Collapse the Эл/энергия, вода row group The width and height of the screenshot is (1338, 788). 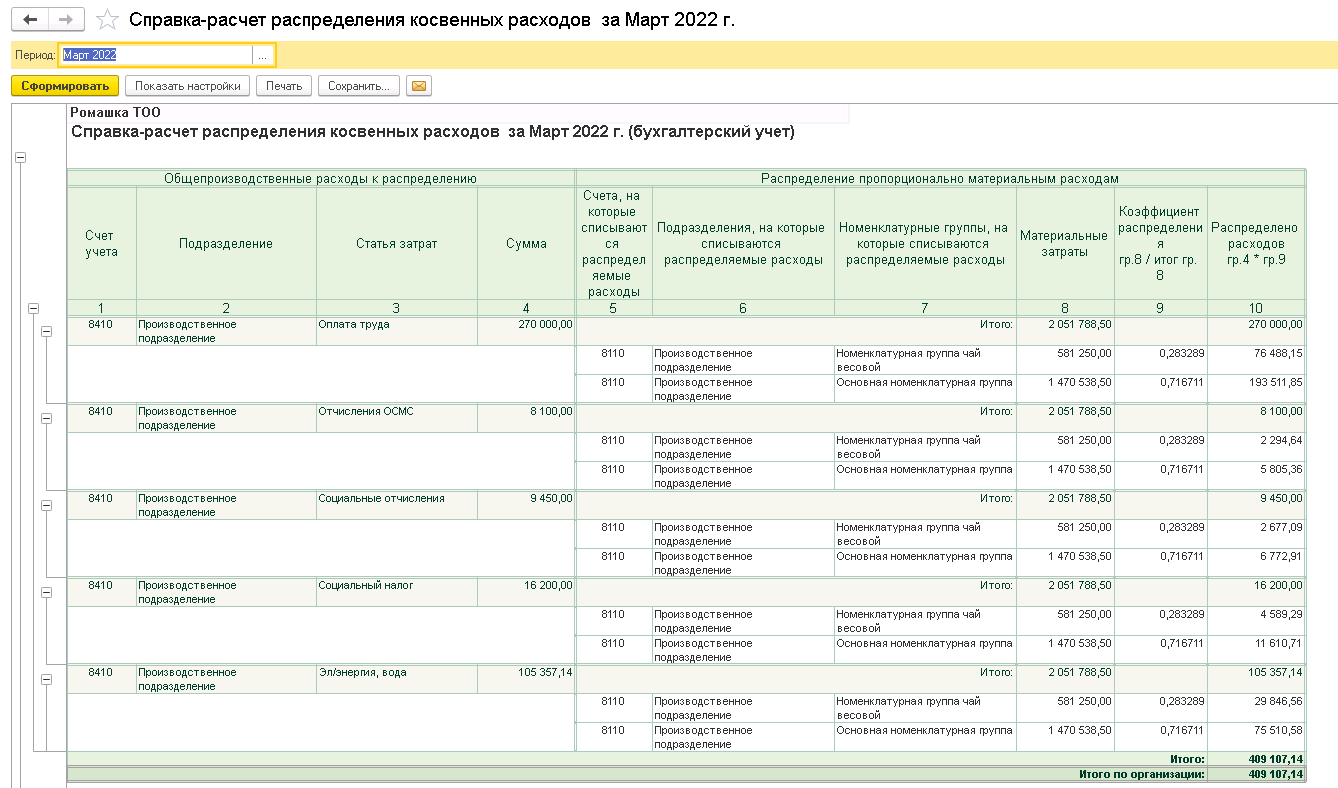tap(46, 679)
